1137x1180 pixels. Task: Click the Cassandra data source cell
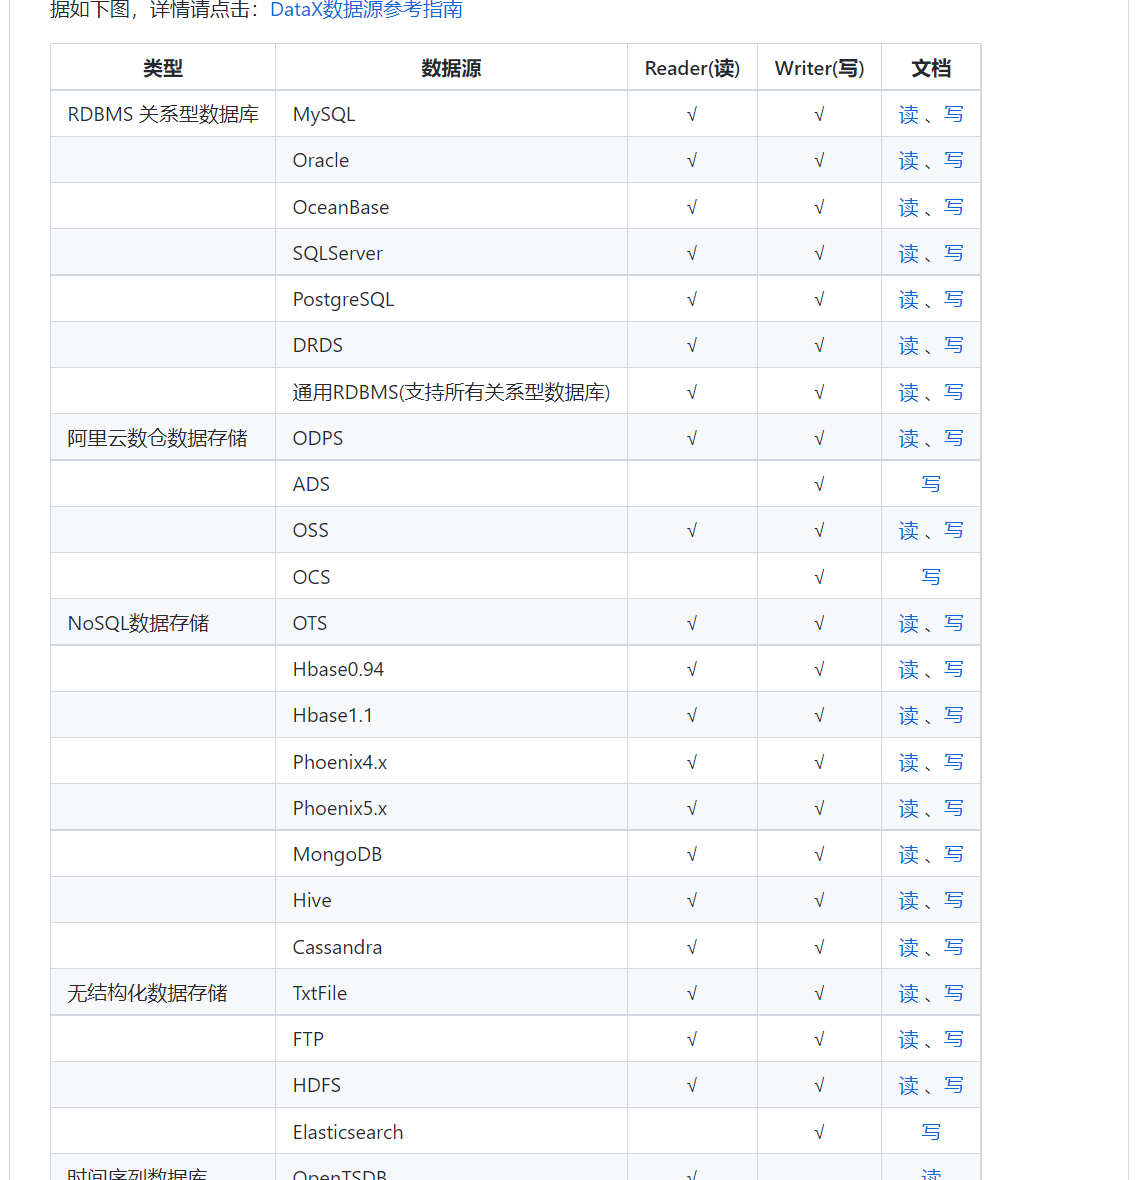[451, 947]
